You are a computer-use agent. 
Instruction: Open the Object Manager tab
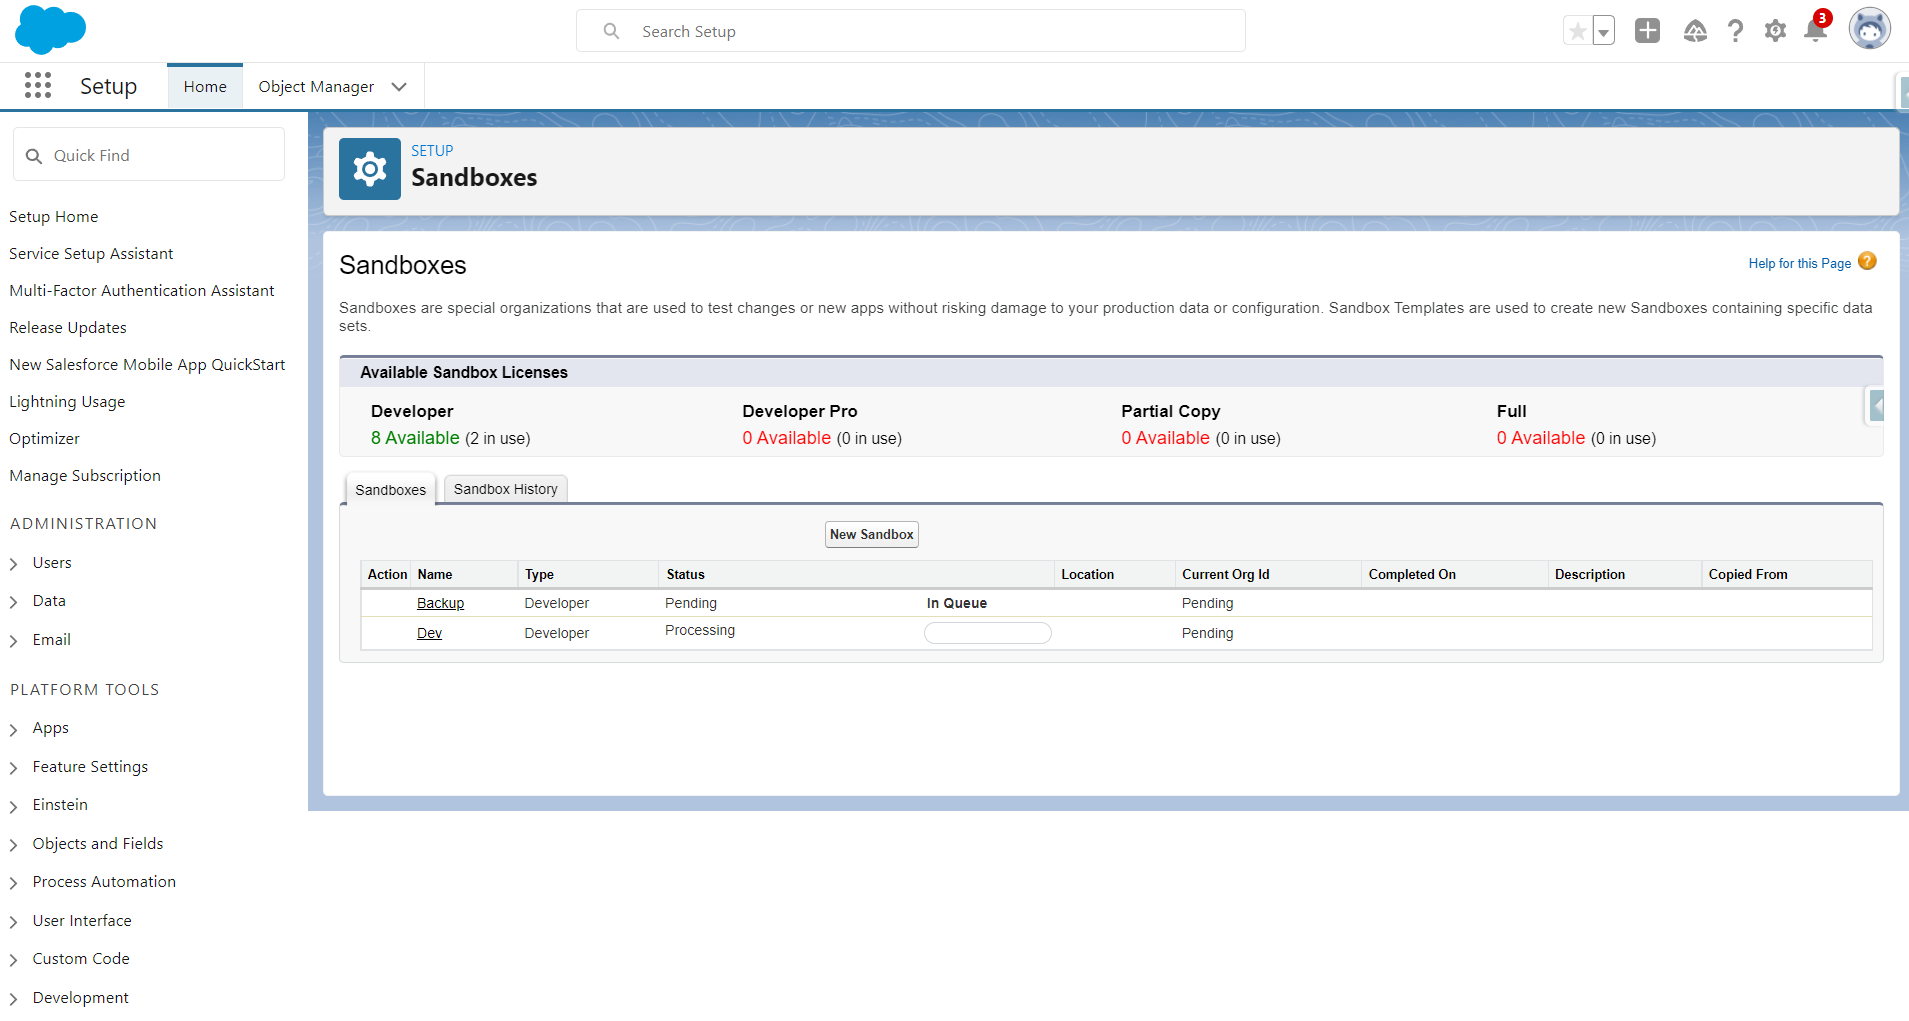click(316, 87)
